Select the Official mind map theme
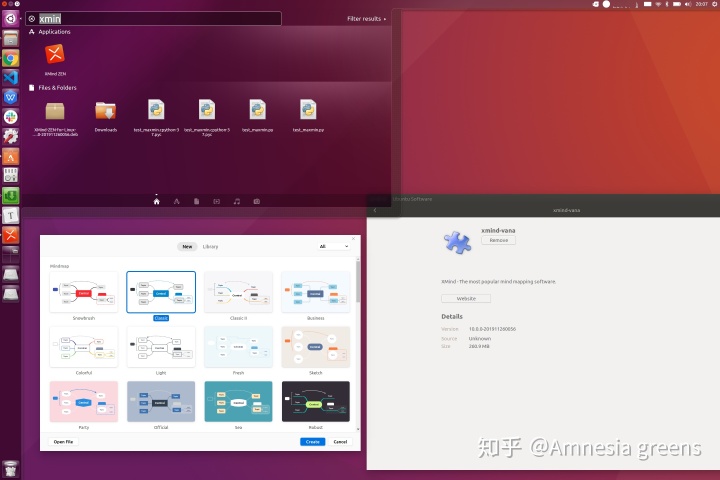The height and width of the screenshot is (480, 720). (161, 401)
